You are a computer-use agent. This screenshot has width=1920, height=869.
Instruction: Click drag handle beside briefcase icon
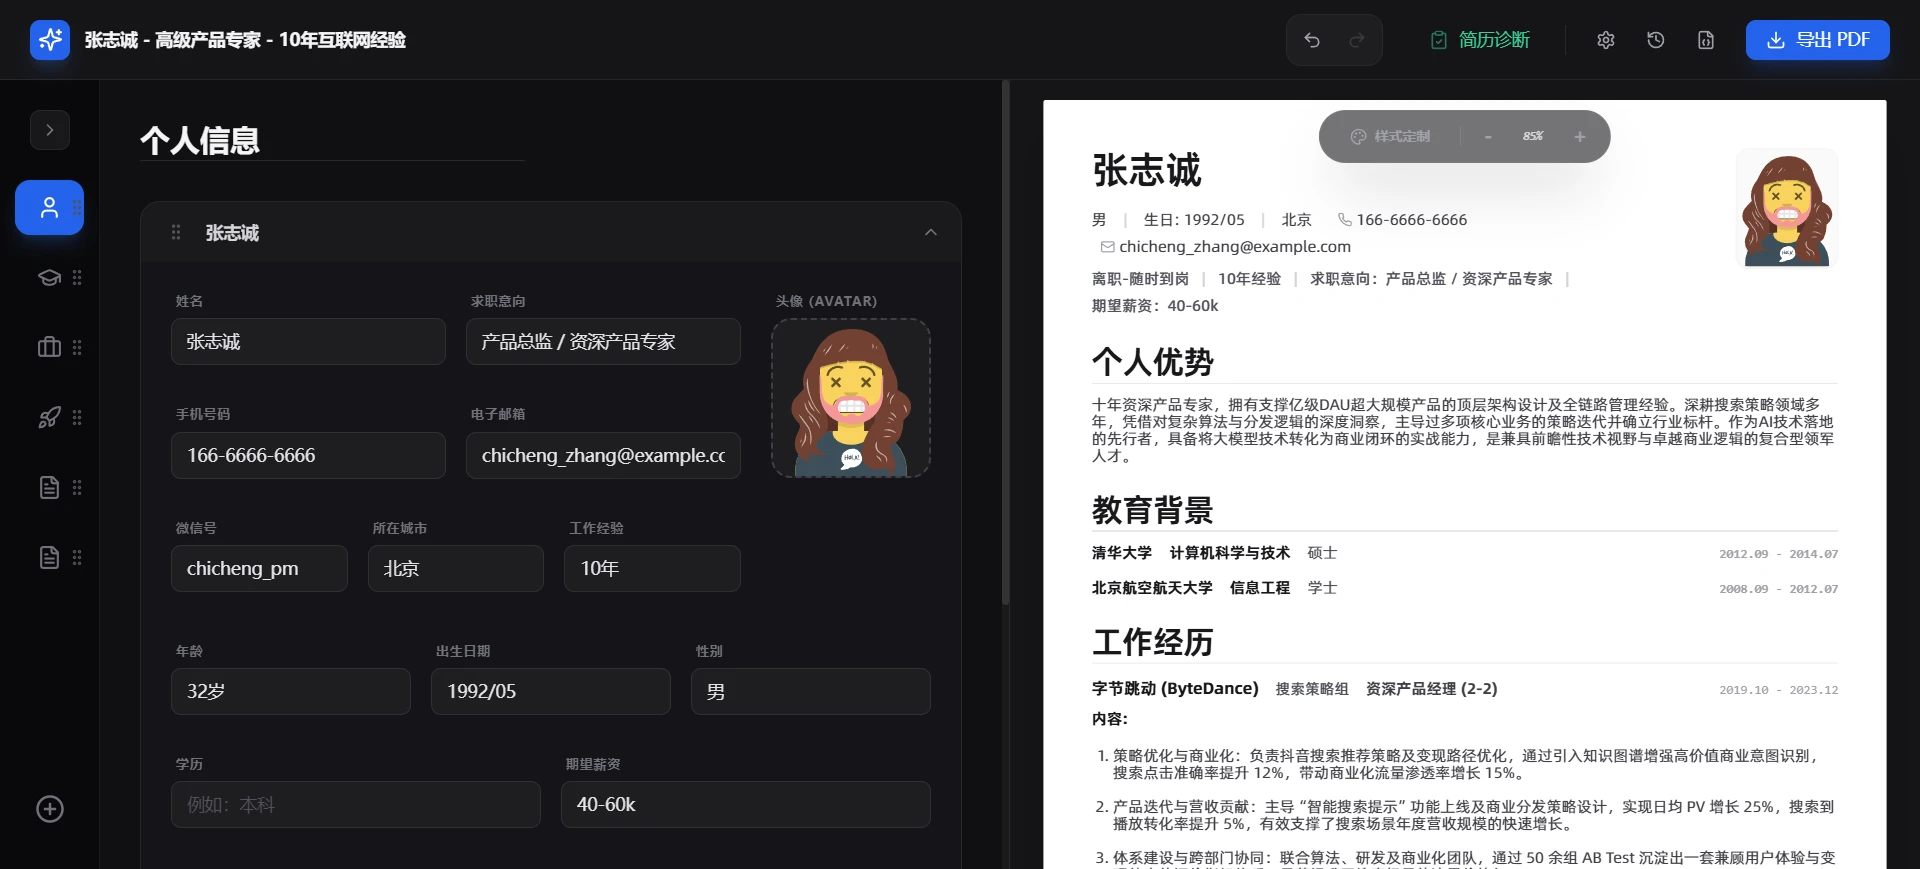click(x=77, y=348)
